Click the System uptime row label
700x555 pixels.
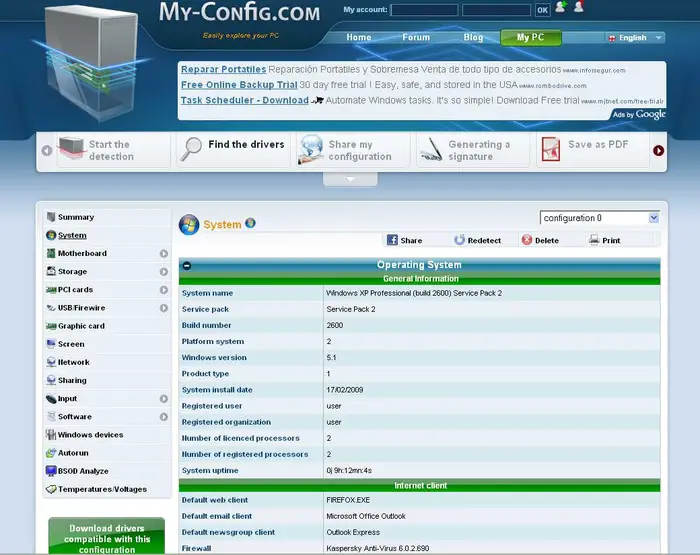click(x=210, y=471)
